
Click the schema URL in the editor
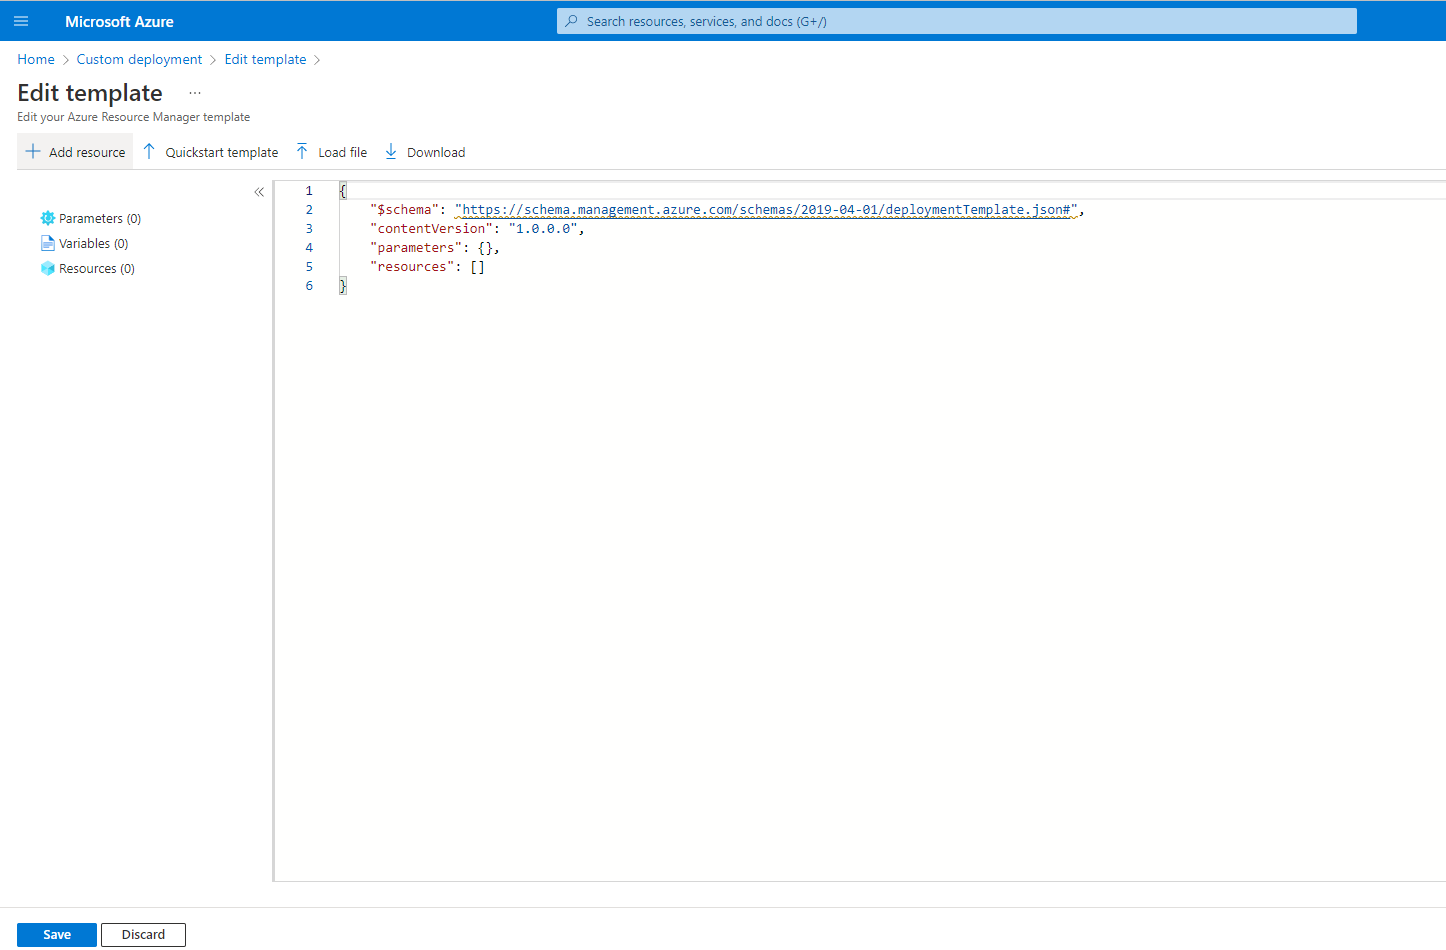[766, 210]
